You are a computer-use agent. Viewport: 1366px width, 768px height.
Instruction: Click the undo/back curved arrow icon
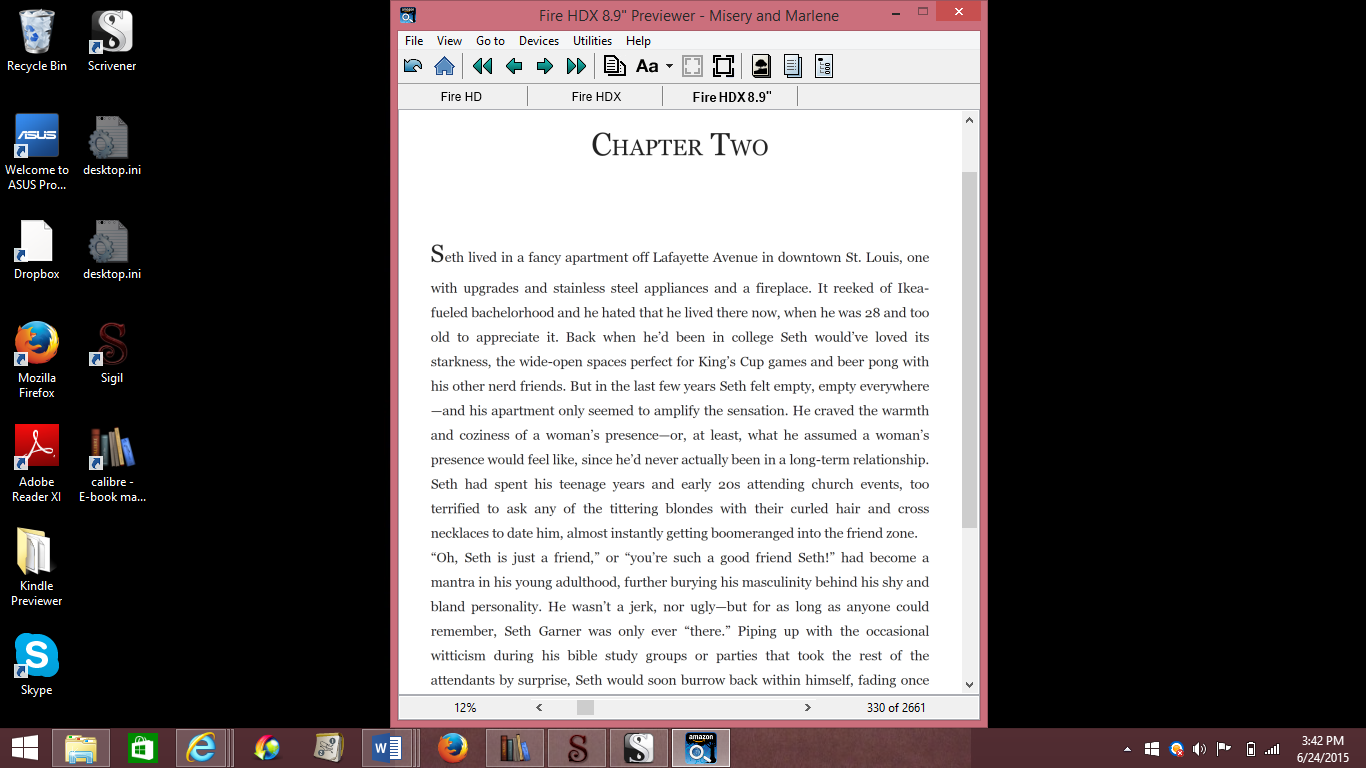pos(413,66)
